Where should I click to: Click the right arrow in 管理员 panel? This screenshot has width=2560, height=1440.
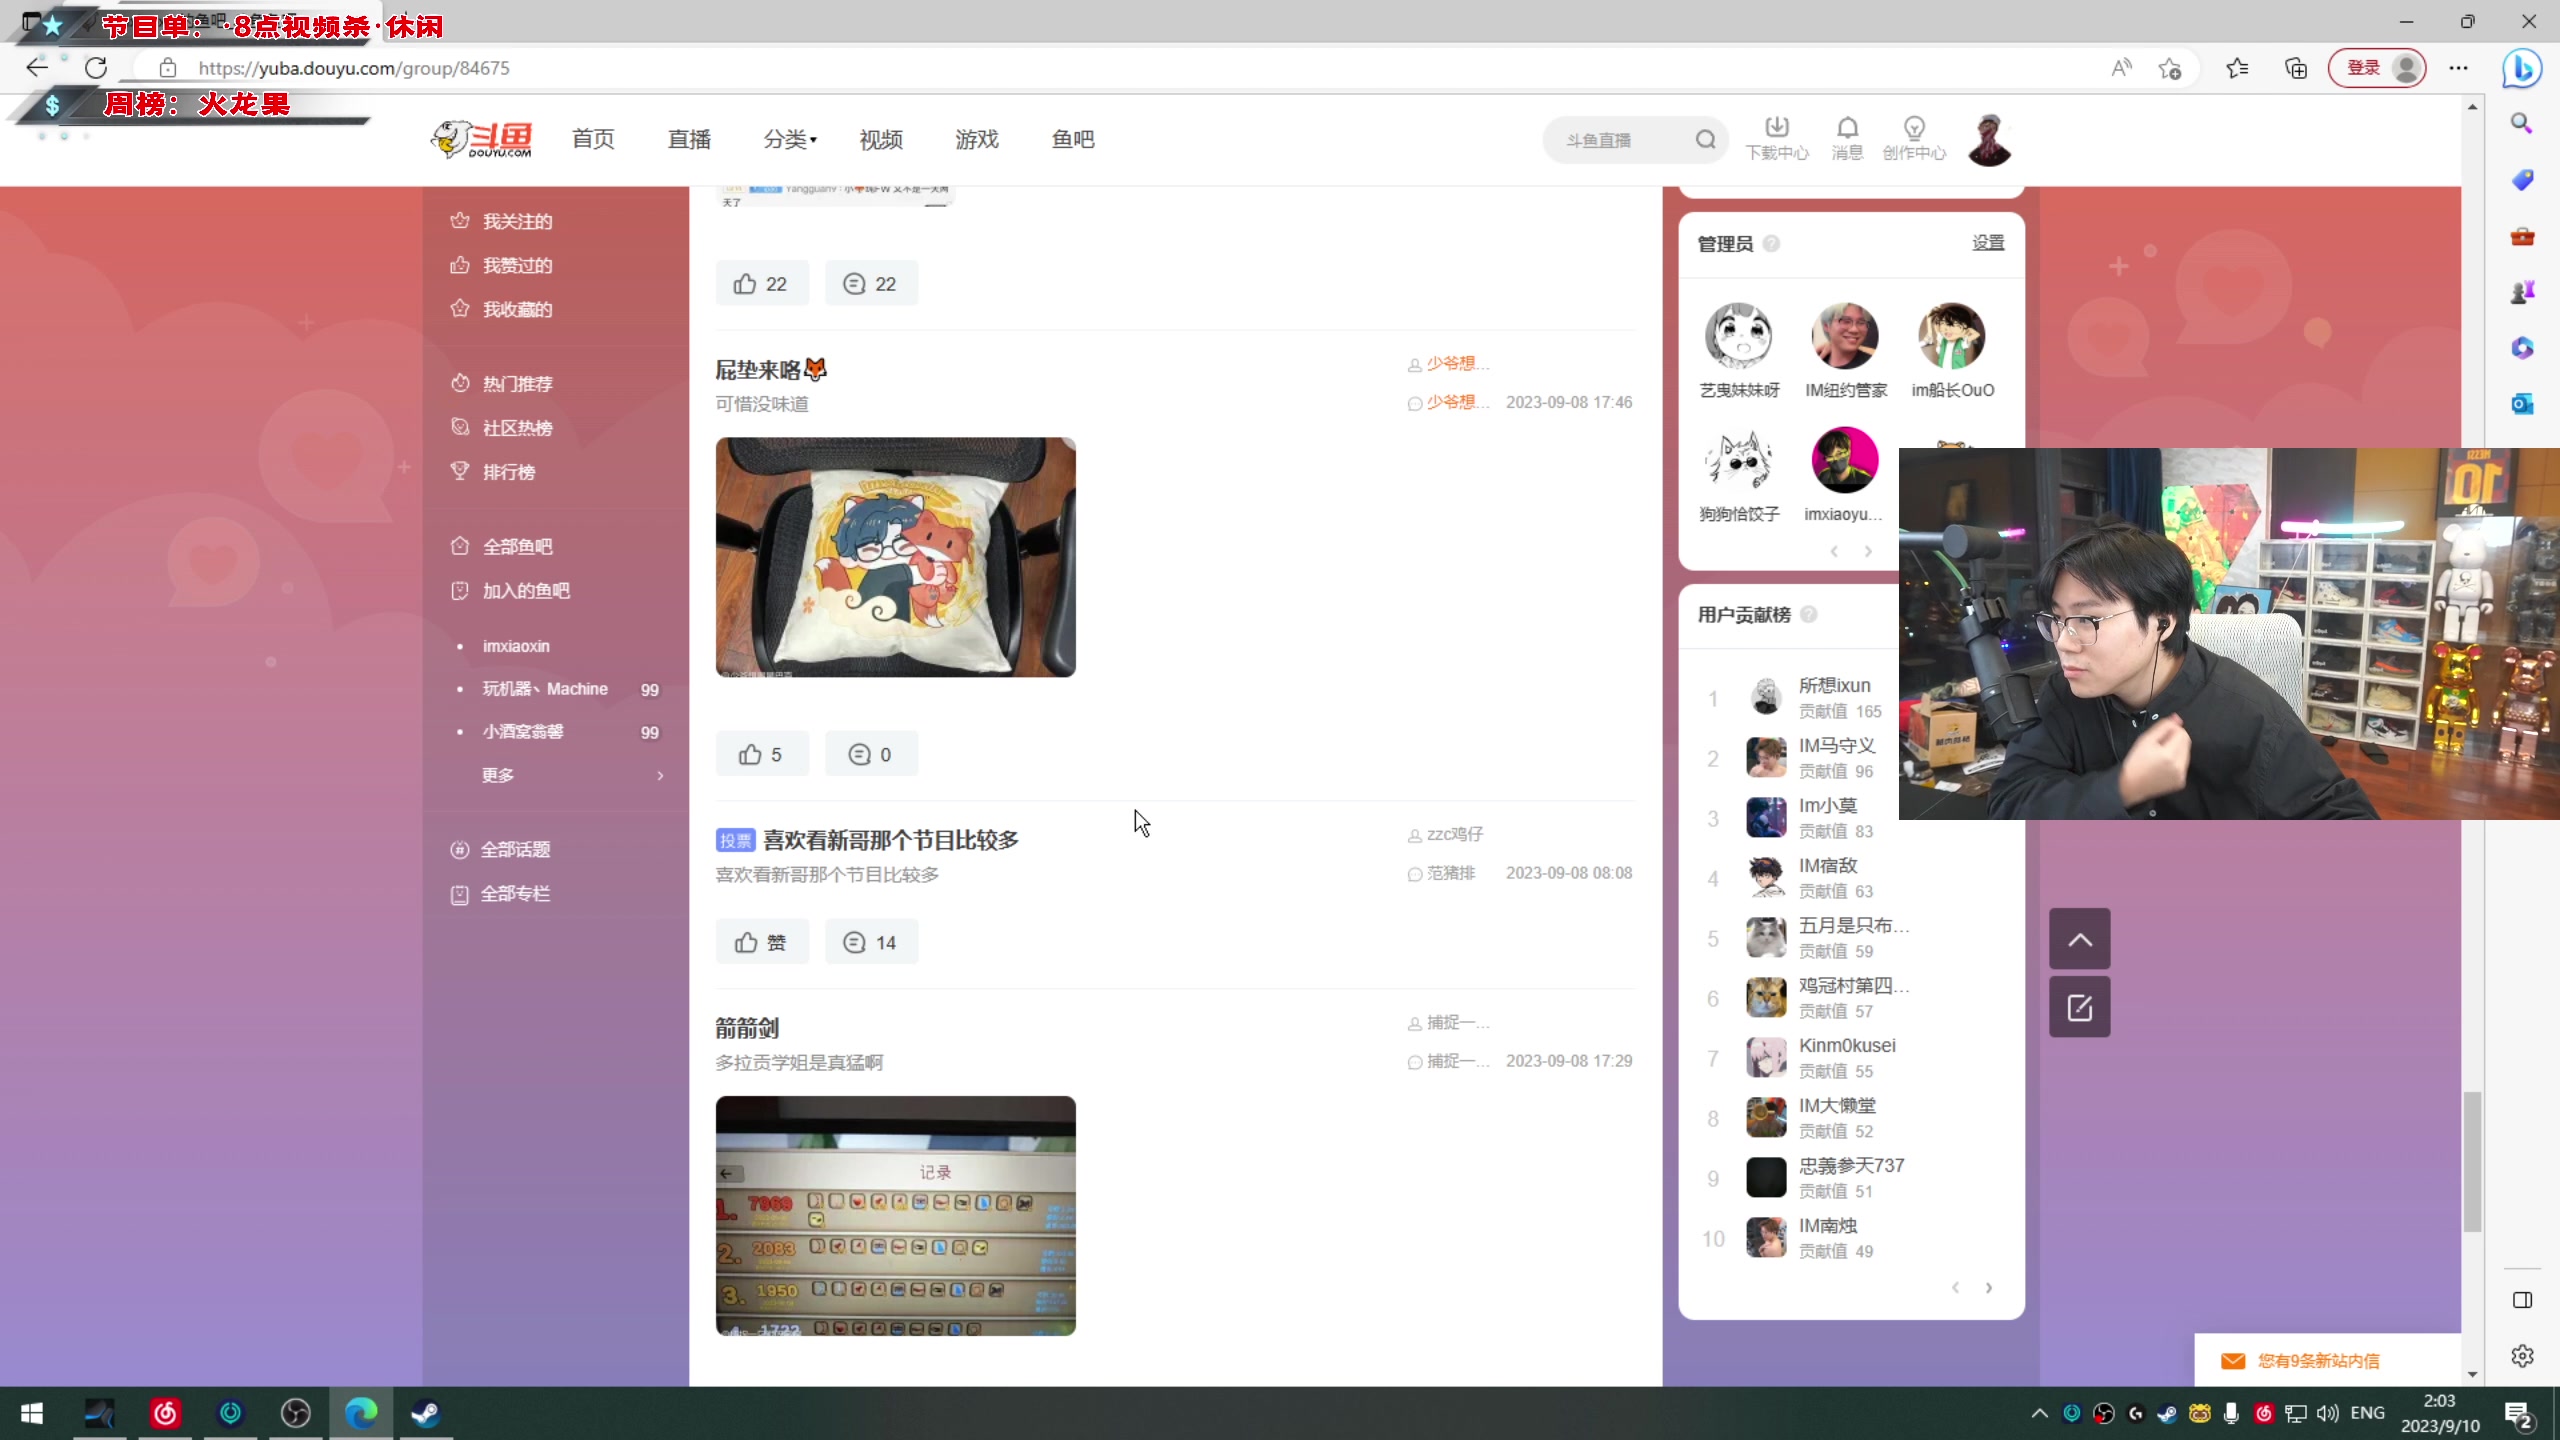click(1868, 551)
